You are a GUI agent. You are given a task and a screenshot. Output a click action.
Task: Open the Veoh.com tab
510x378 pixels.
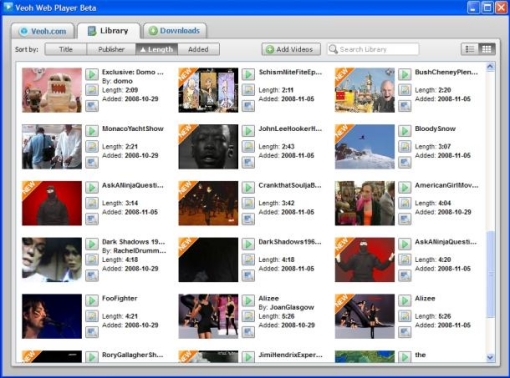(43, 31)
